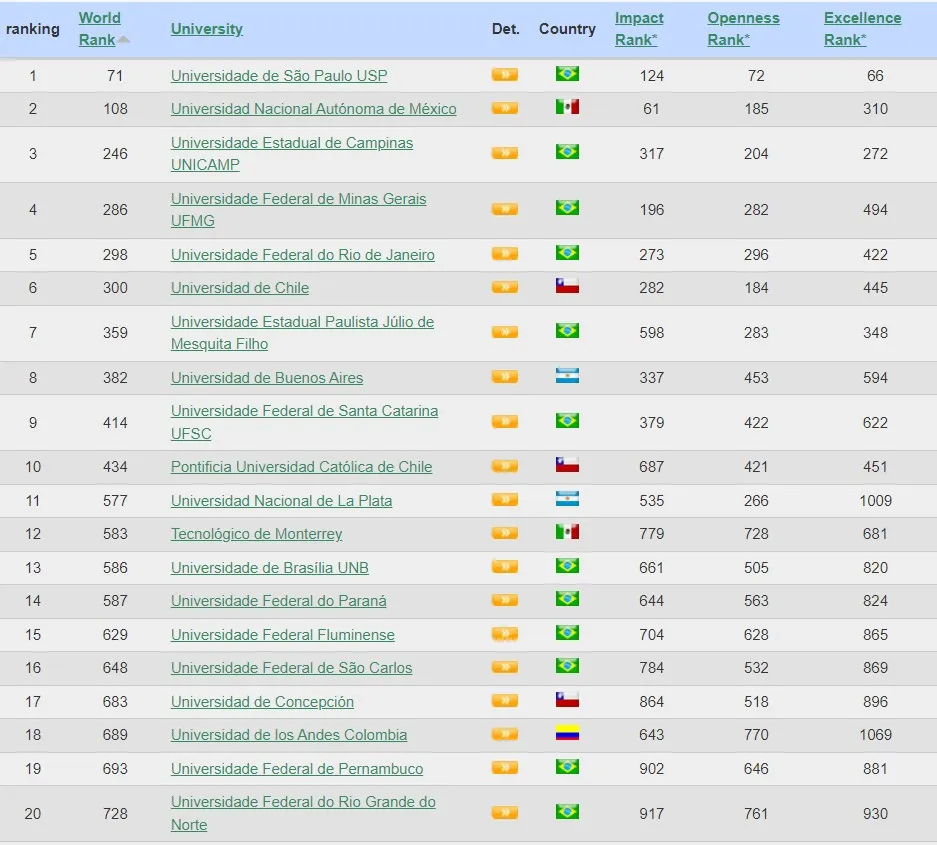
Task: Open details icon for Universidad de Chile
Action: tap(505, 287)
